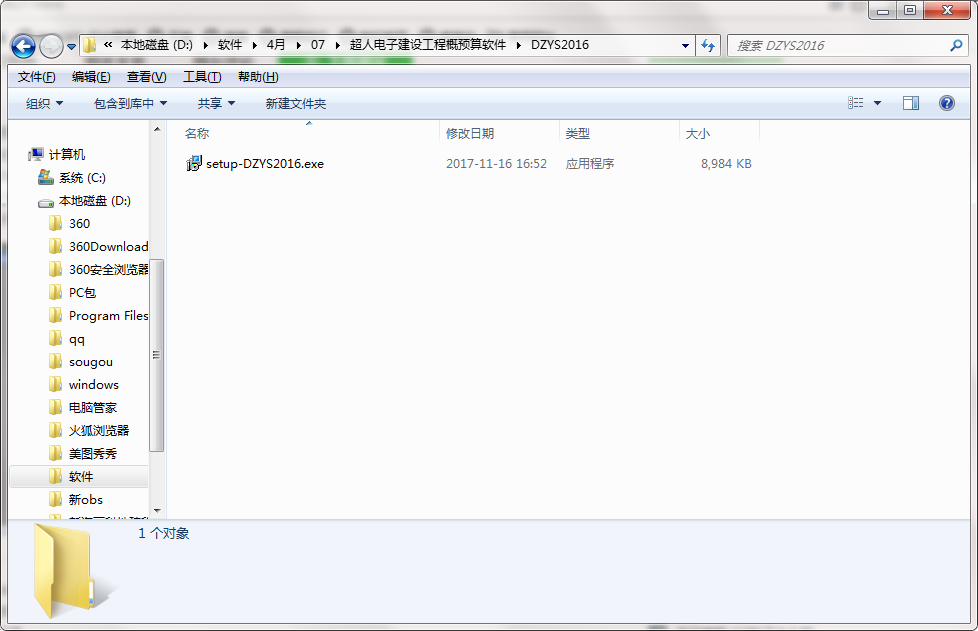Open the qq folder in tree
Screen dimensions: 978x631
click(x=77, y=339)
